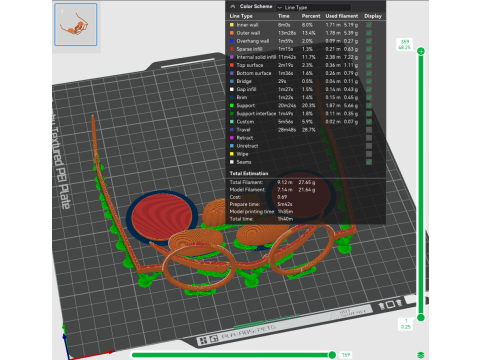Enable the Wipe display checkbox
The image size is (480, 360).
[x=369, y=154]
